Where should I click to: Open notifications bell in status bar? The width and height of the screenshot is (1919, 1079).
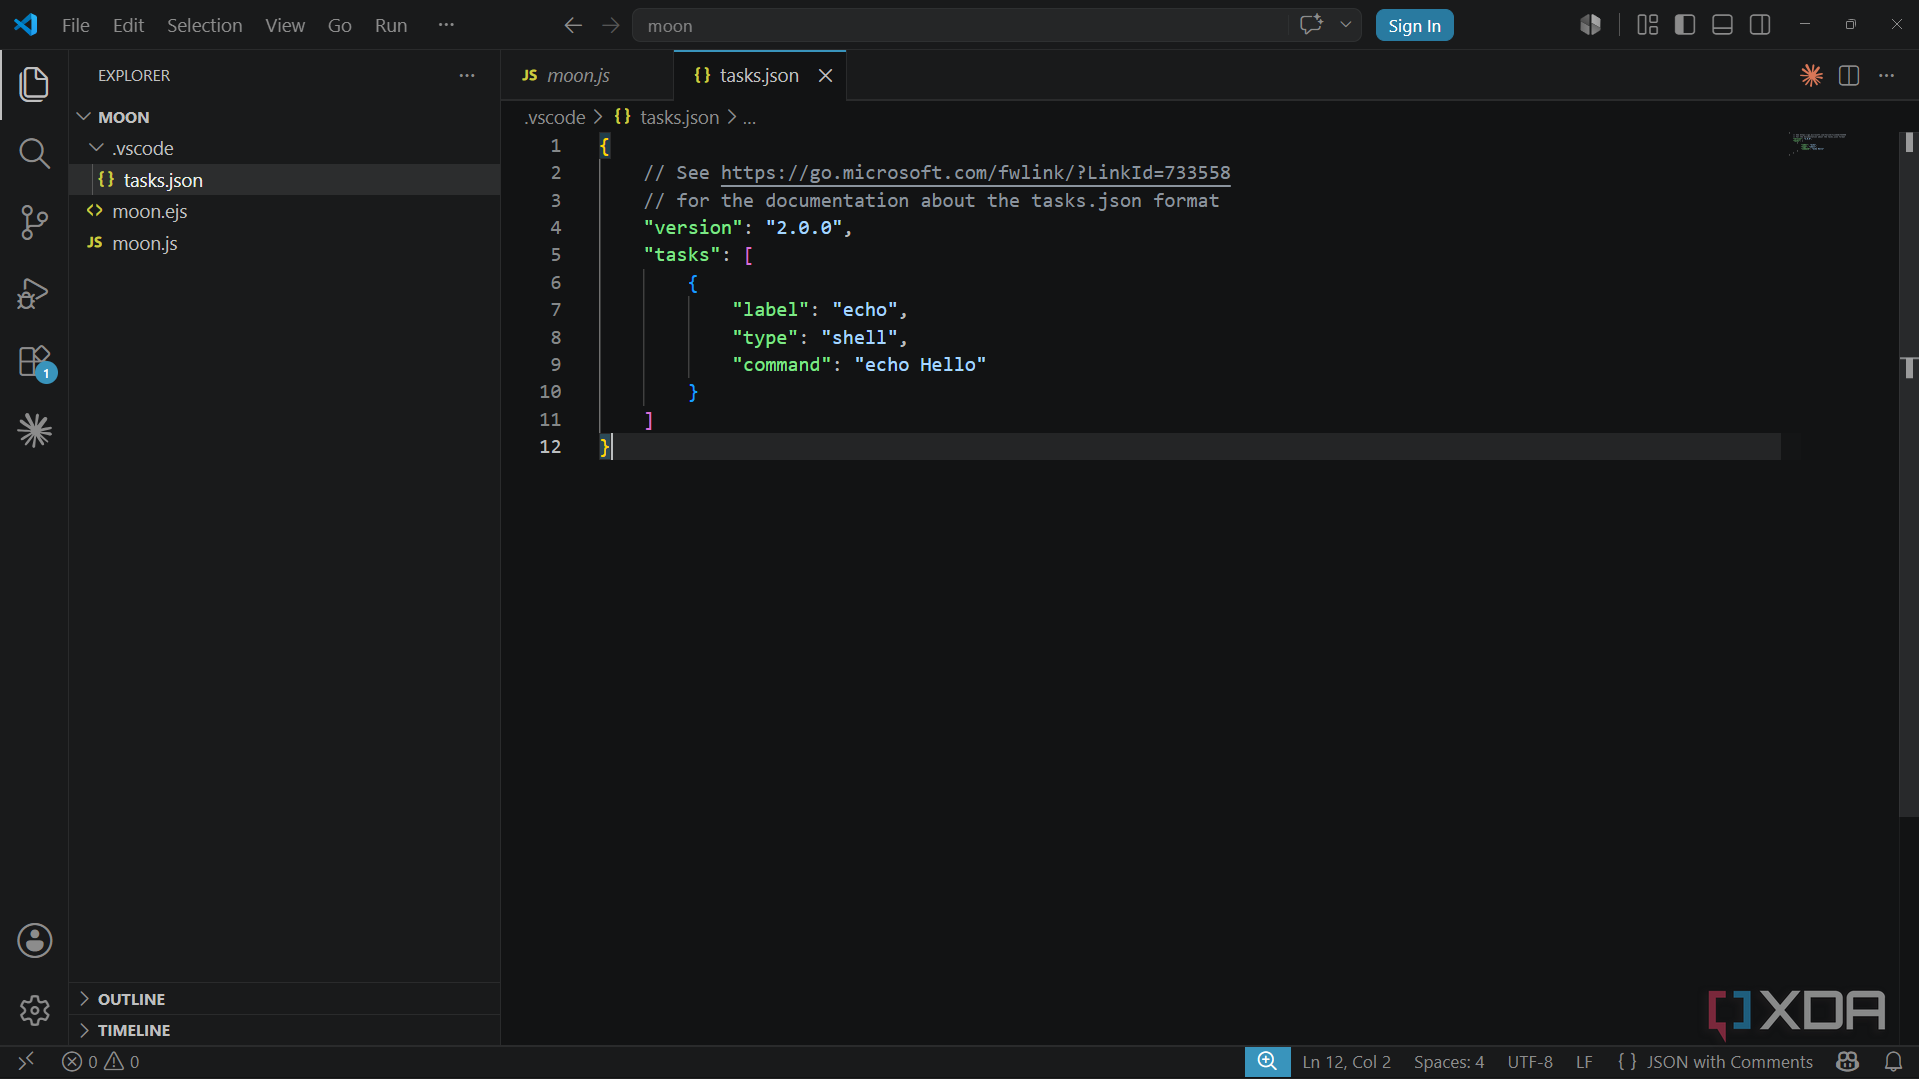point(1893,1062)
